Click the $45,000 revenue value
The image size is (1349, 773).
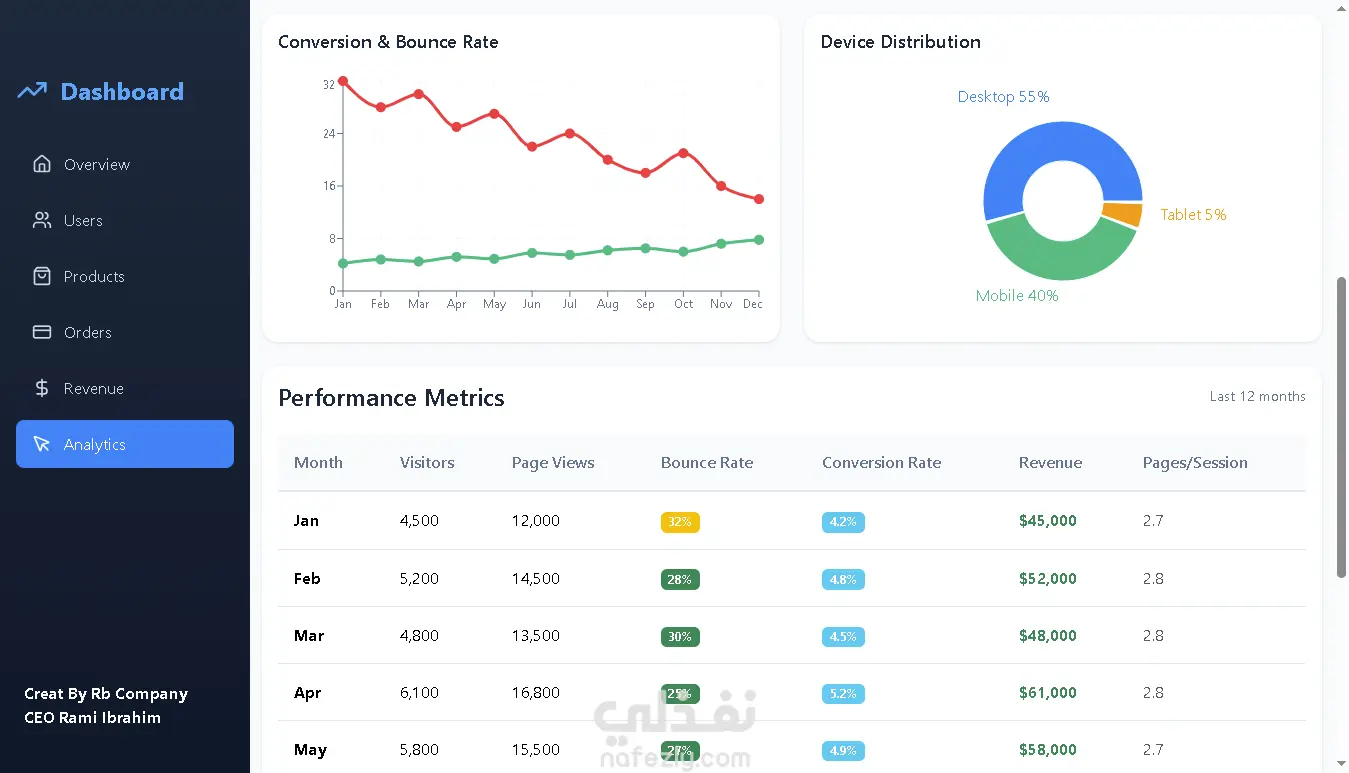point(1048,521)
